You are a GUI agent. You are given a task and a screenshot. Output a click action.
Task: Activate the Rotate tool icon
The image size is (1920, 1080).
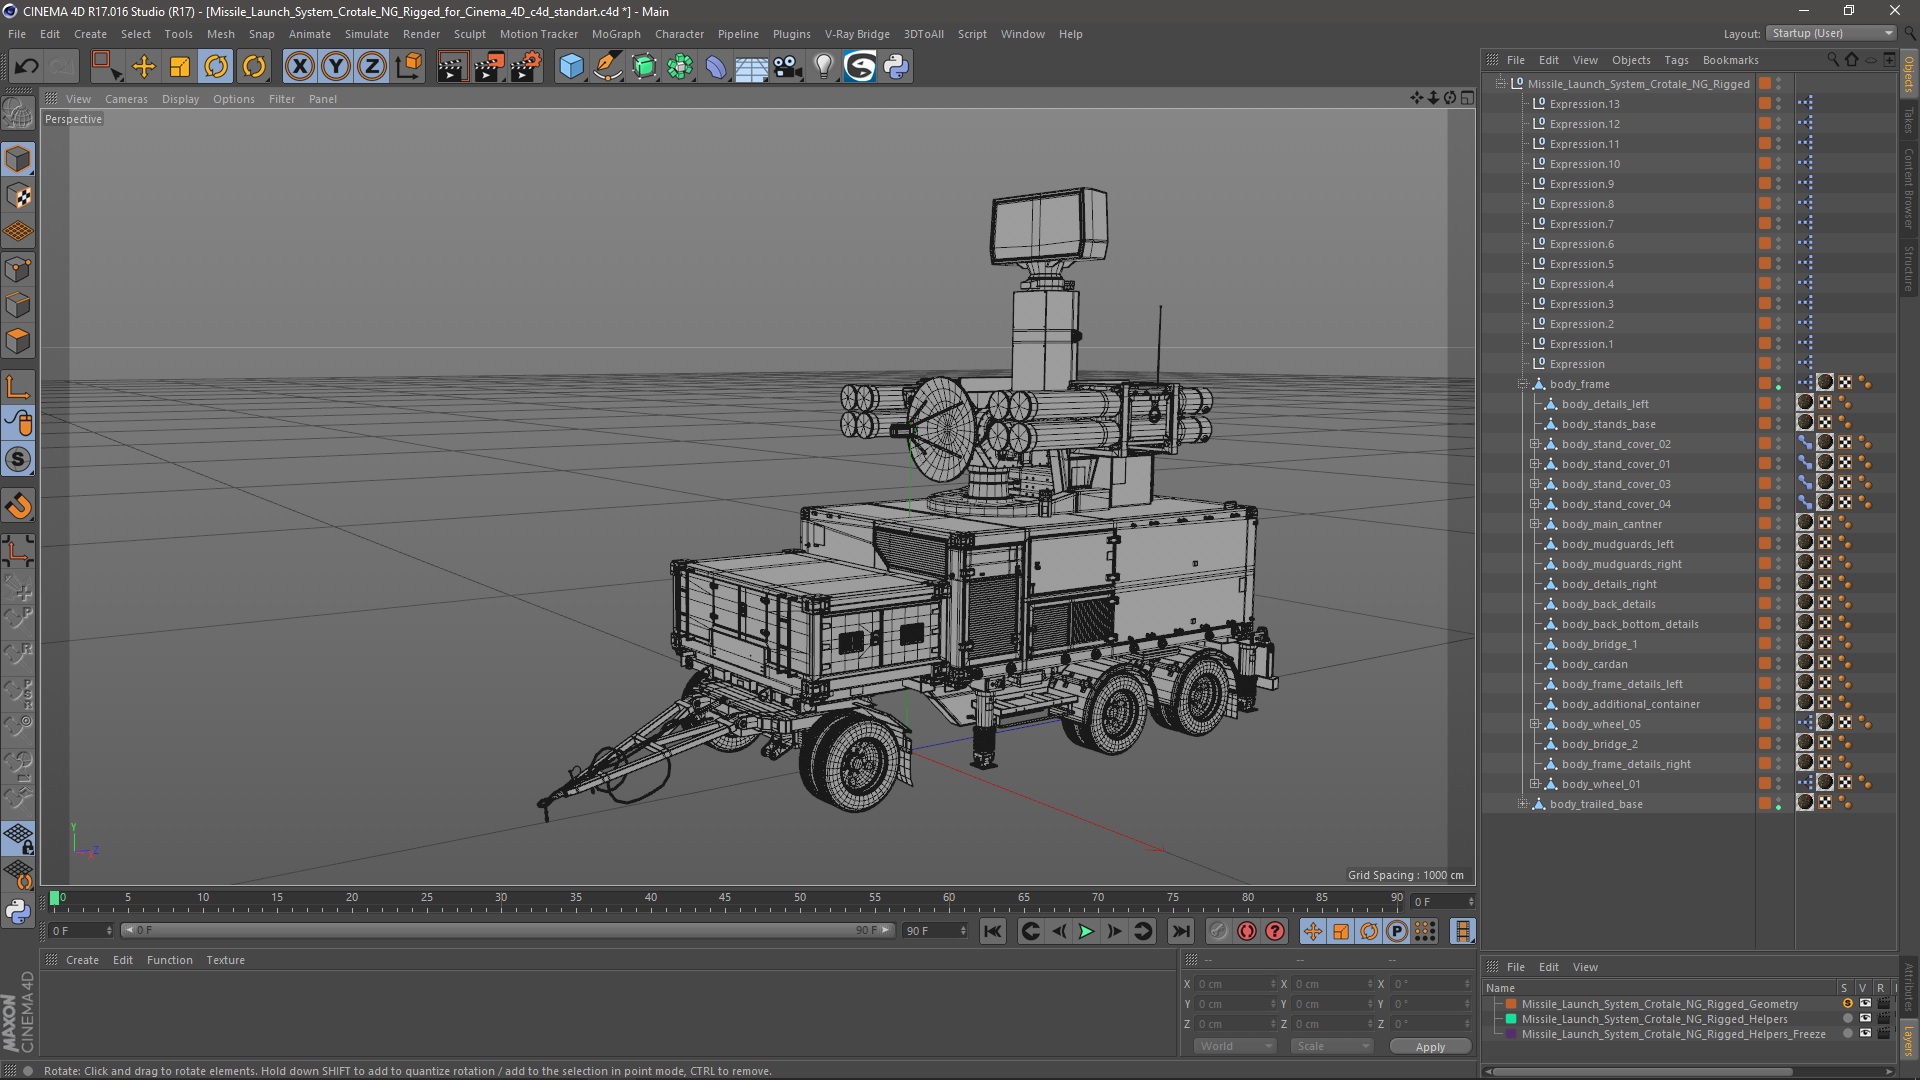[x=216, y=67]
